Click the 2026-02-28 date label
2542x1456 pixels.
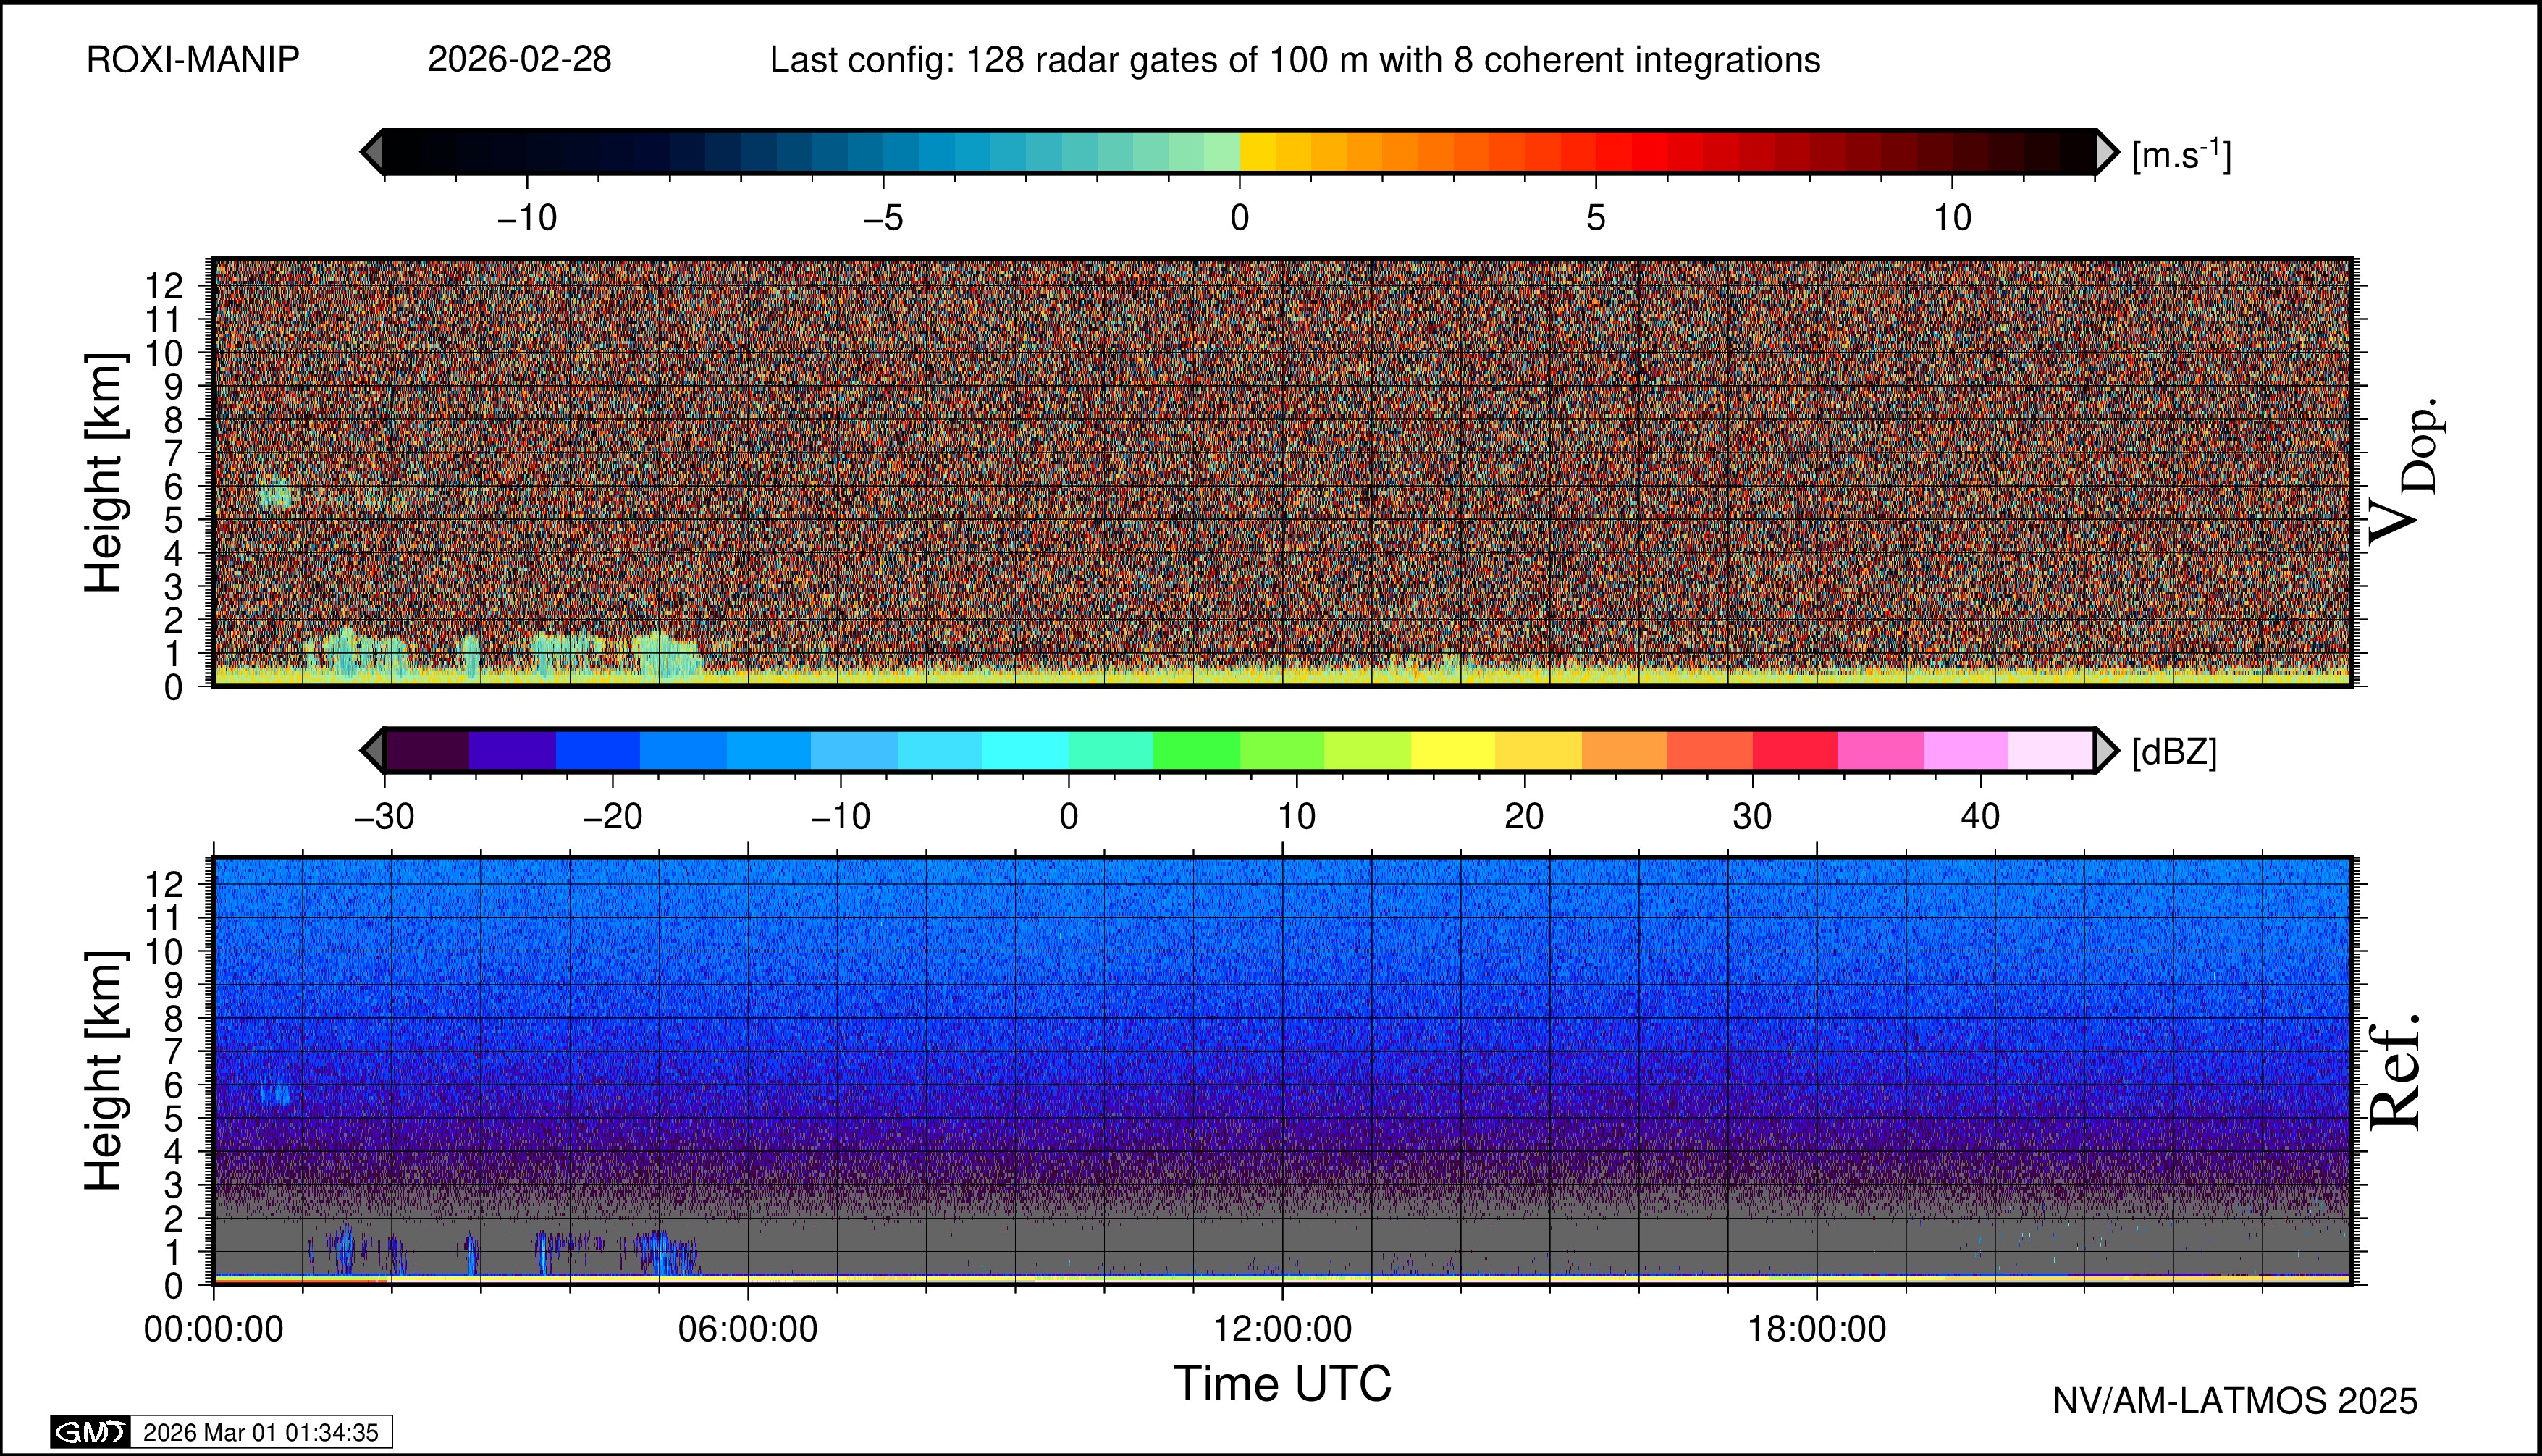click(x=519, y=60)
